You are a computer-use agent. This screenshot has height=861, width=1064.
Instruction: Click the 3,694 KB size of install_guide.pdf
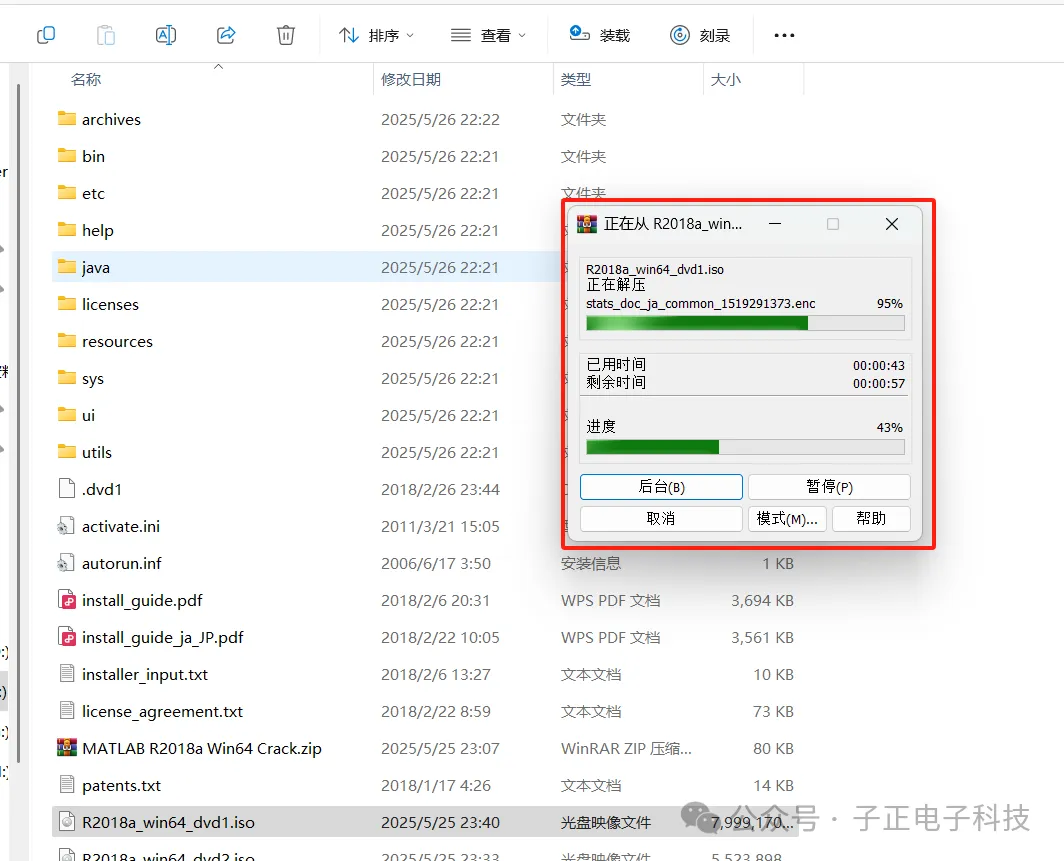click(762, 600)
